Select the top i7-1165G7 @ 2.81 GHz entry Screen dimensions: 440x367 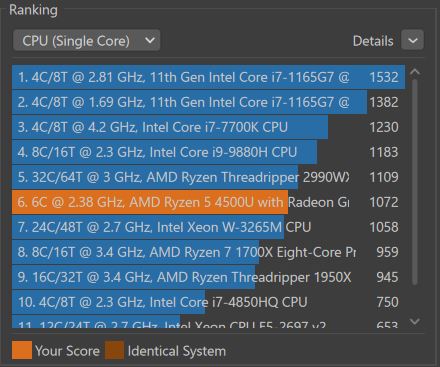209,77
